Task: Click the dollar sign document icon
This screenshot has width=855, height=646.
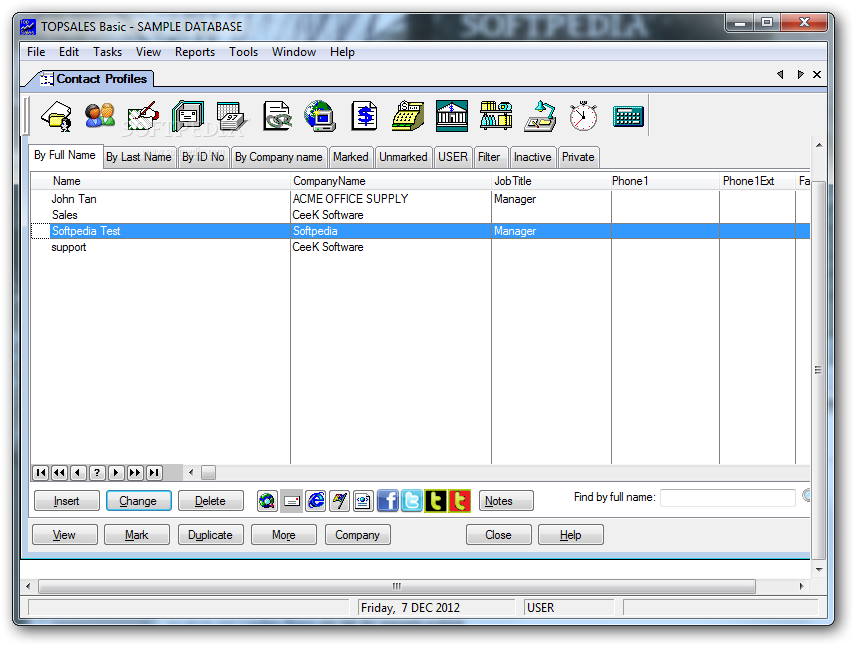Action: [x=364, y=116]
